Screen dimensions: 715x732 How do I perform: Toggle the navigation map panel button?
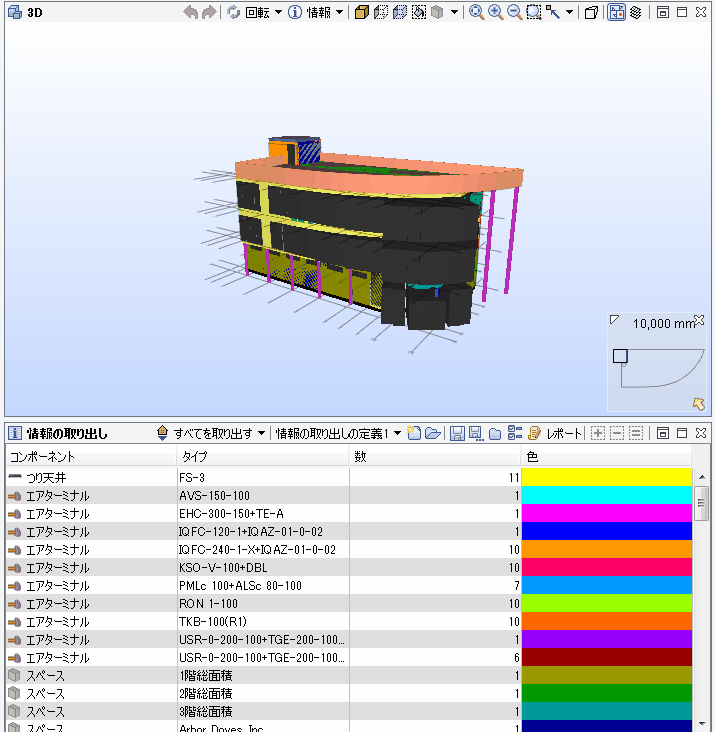click(x=616, y=12)
